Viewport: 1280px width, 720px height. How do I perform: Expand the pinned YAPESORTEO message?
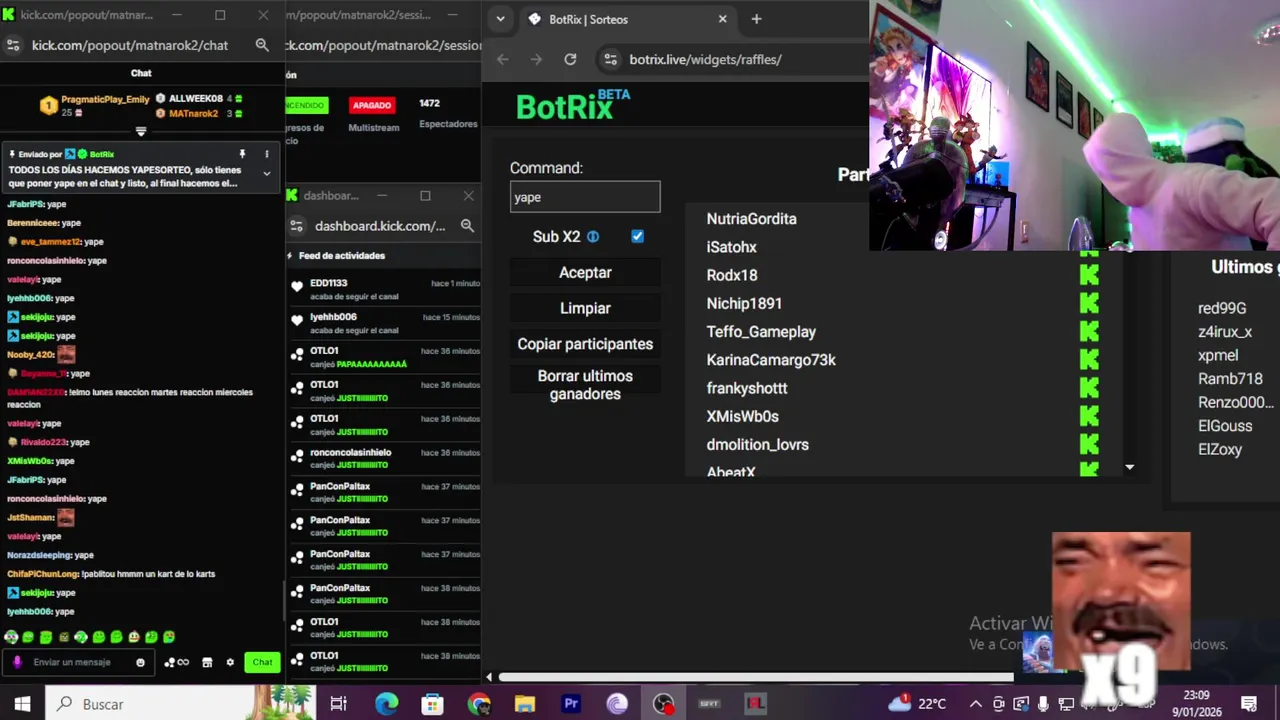pos(266,174)
